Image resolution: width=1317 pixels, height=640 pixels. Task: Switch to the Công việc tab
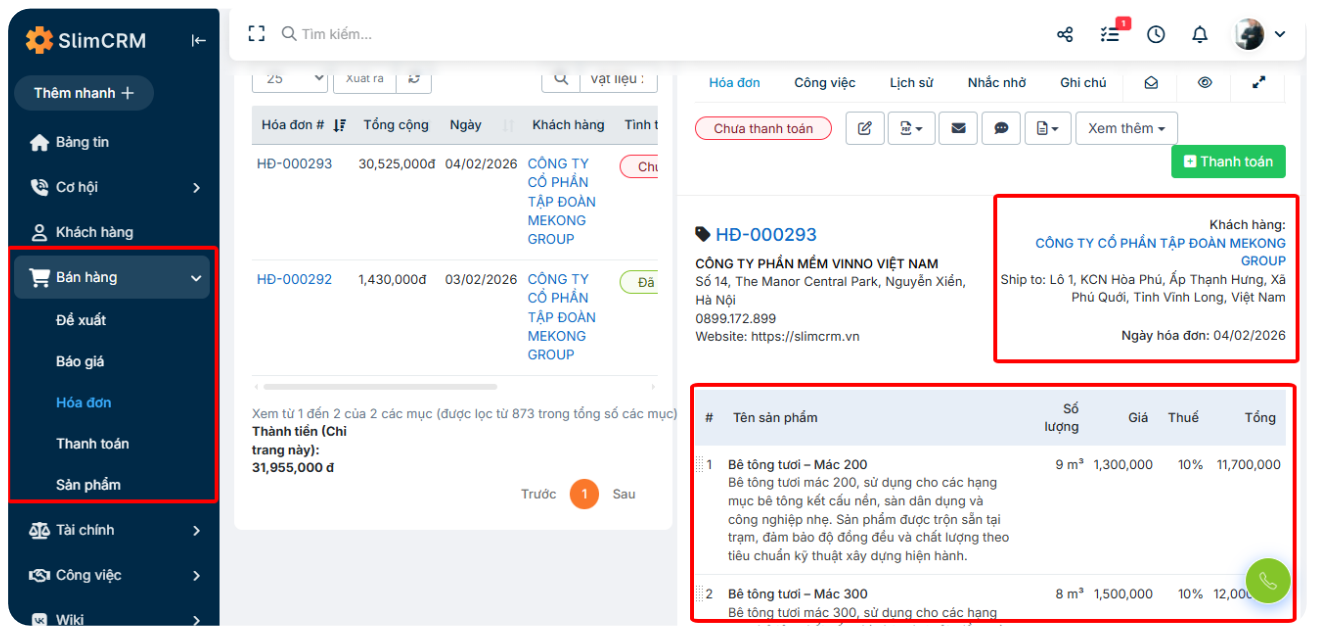825,83
